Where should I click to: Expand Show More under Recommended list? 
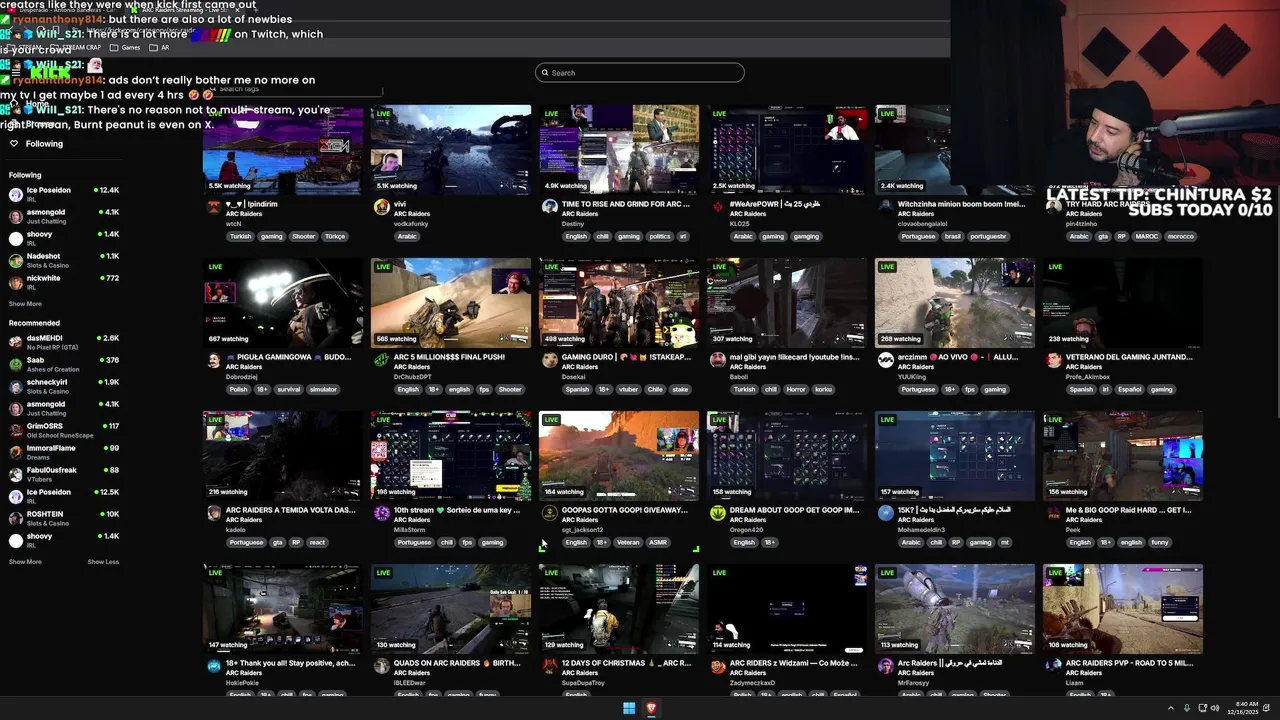[25, 562]
